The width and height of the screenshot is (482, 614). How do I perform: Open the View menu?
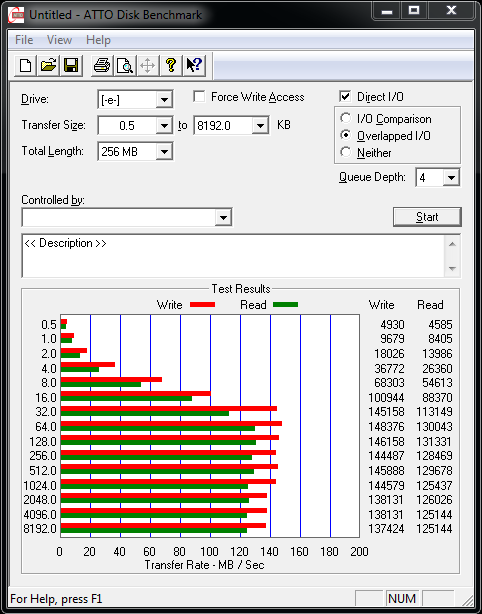coord(60,40)
